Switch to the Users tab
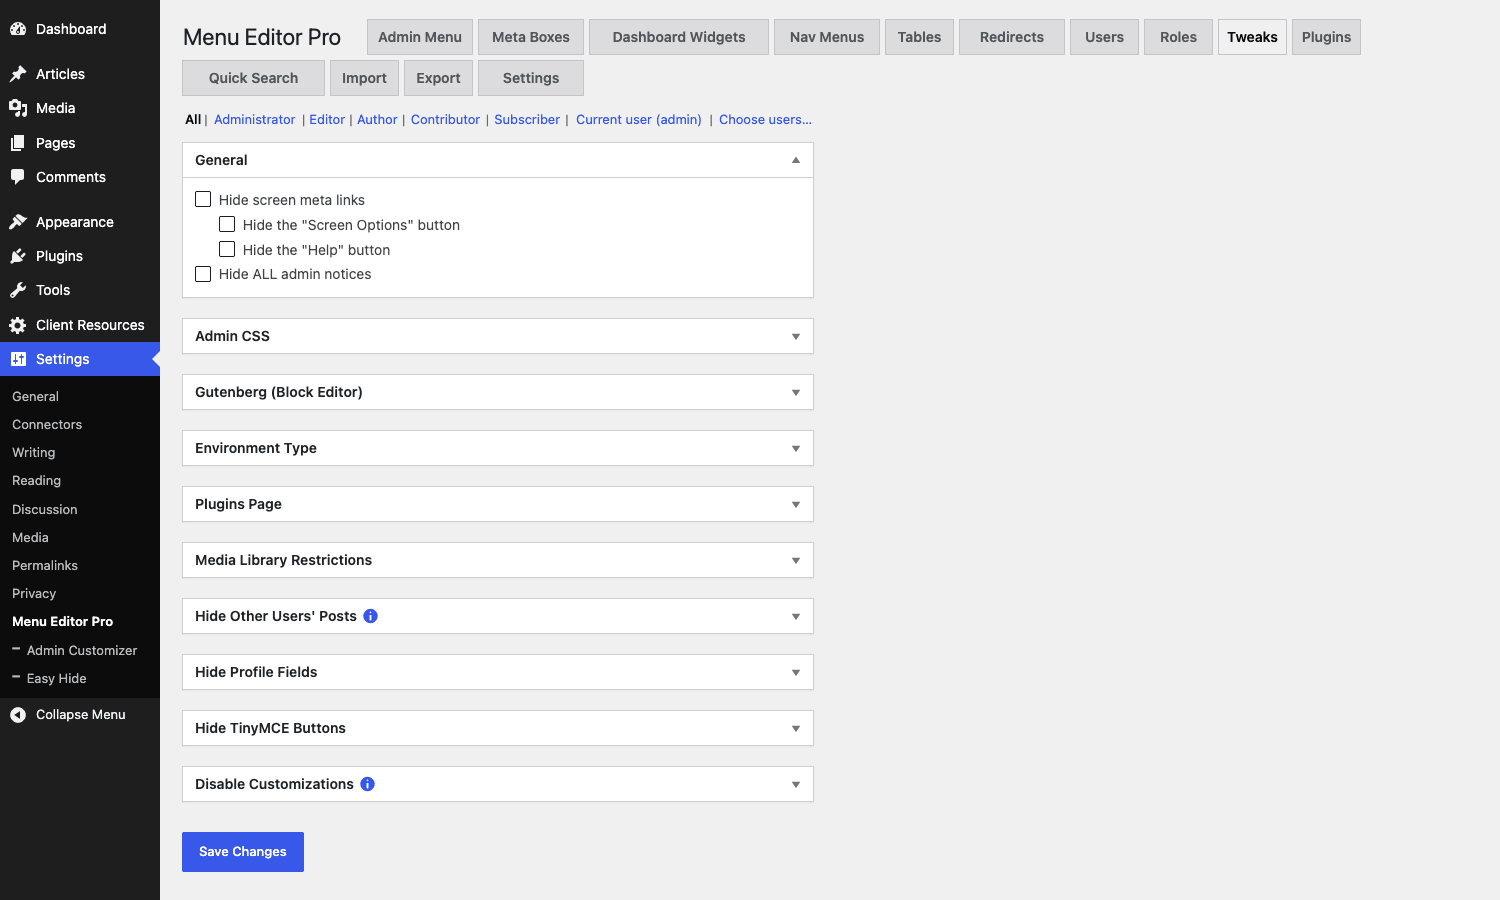 pyautogui.click(x=1104, y=37)
